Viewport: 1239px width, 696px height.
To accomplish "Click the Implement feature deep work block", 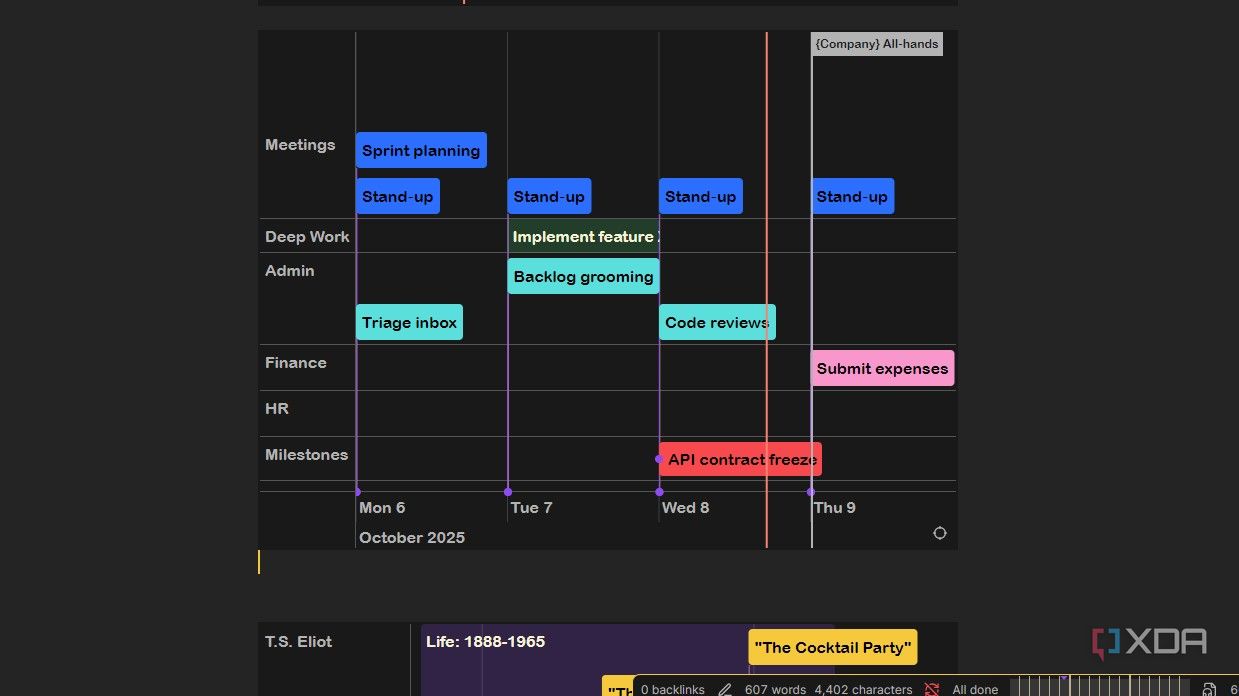I will tap(584, 236).
